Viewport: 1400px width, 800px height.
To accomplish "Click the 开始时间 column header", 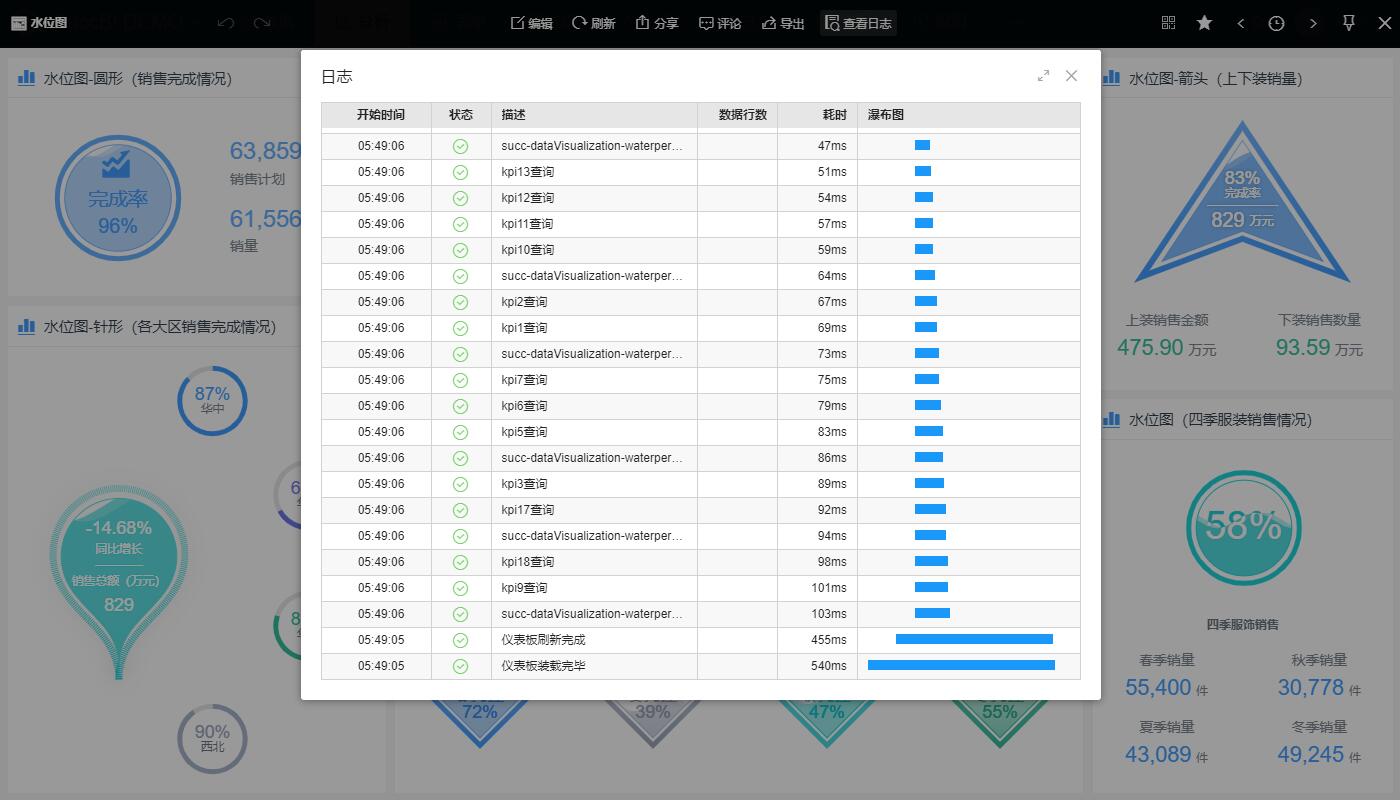I will [380, 115].
